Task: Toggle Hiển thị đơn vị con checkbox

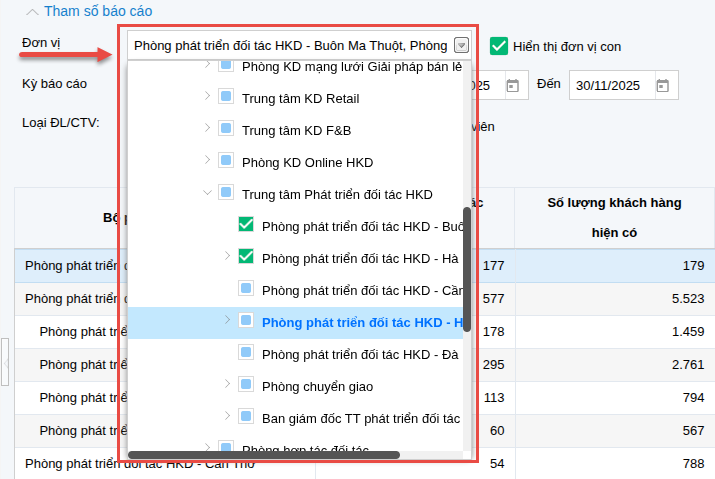Action: [499, 46]
